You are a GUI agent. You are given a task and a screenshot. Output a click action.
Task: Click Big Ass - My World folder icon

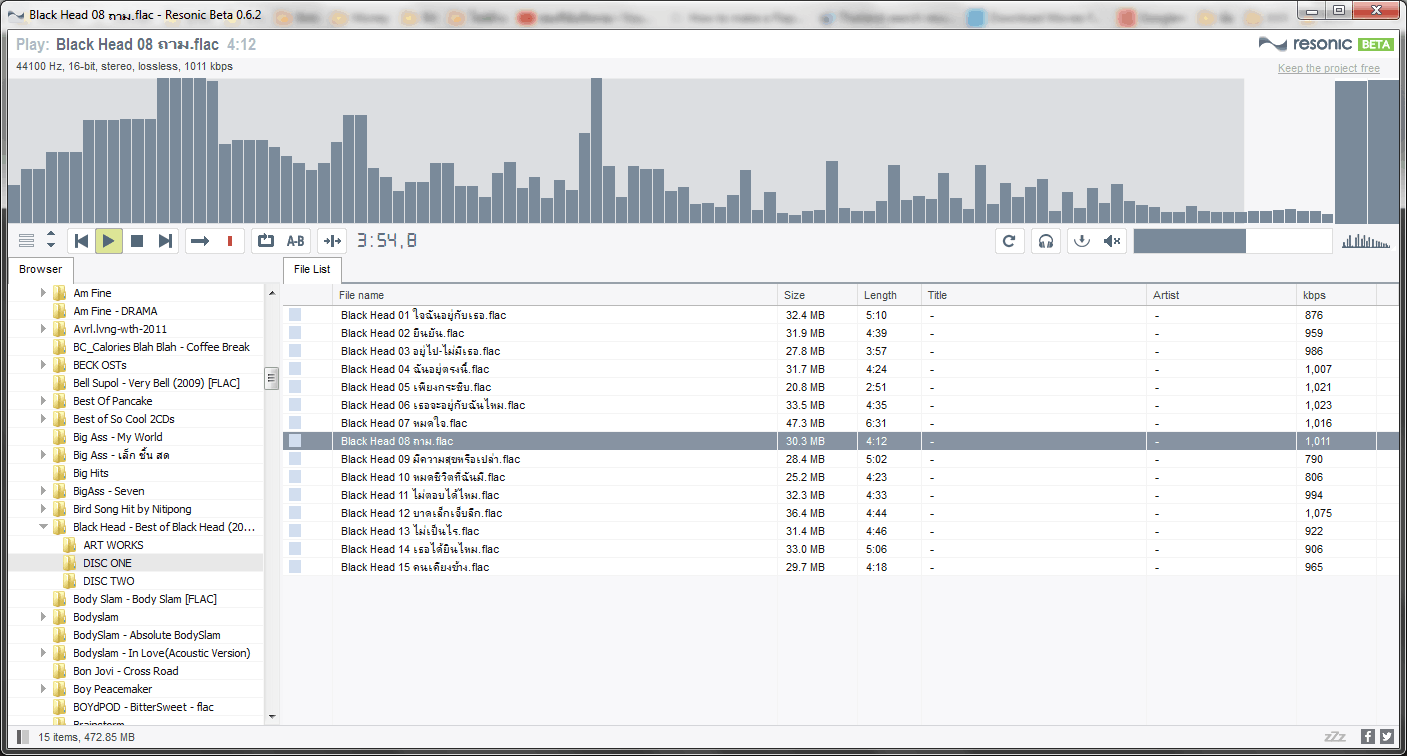[x=60, y=437]
